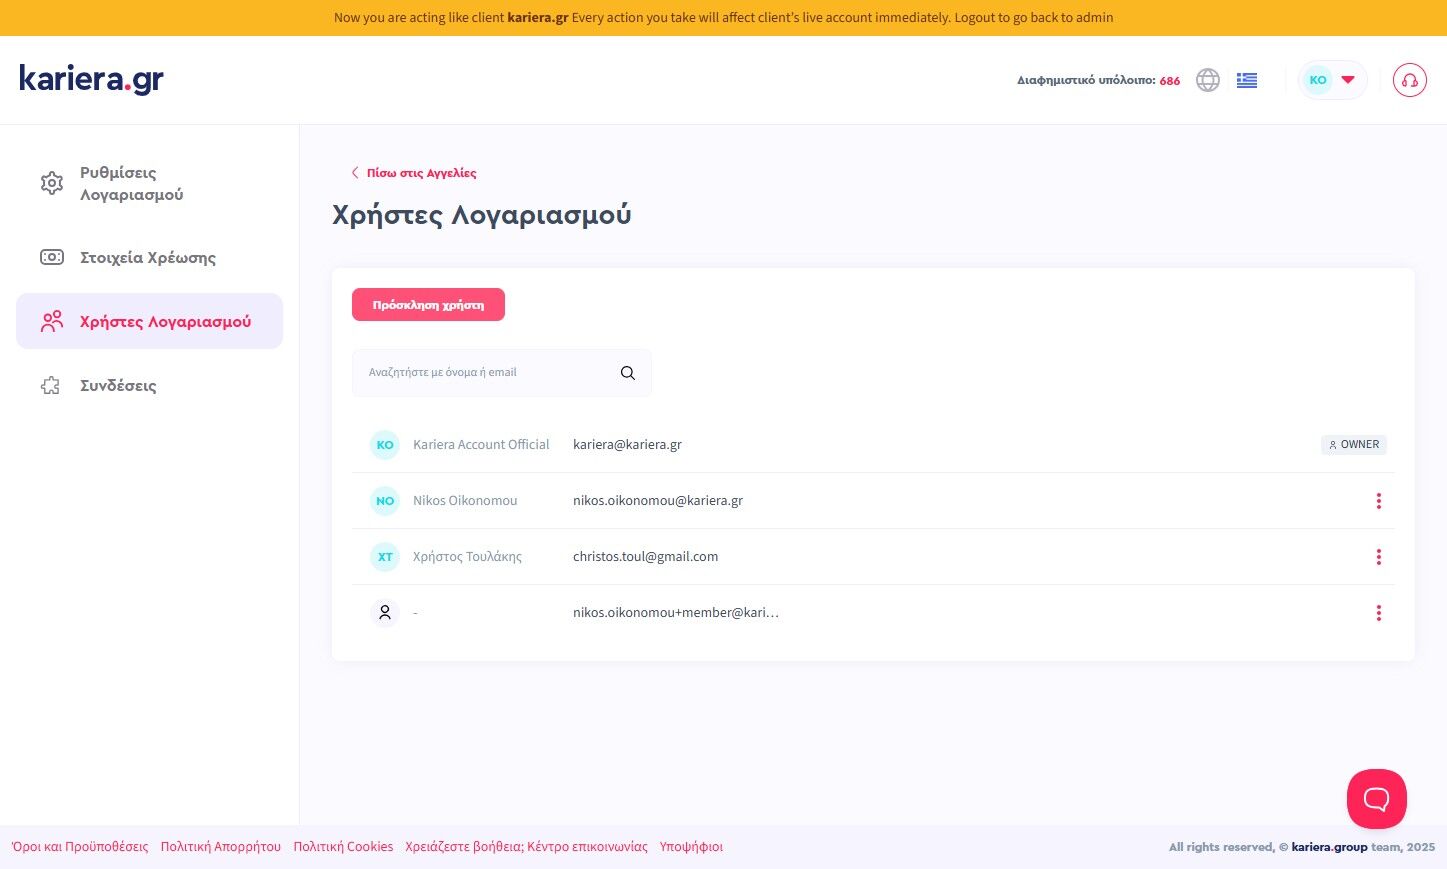The image size is (1447, 869).
Task: Click the puzzle icon for Συνδέσεις
Action: click(x=51, y=385)
